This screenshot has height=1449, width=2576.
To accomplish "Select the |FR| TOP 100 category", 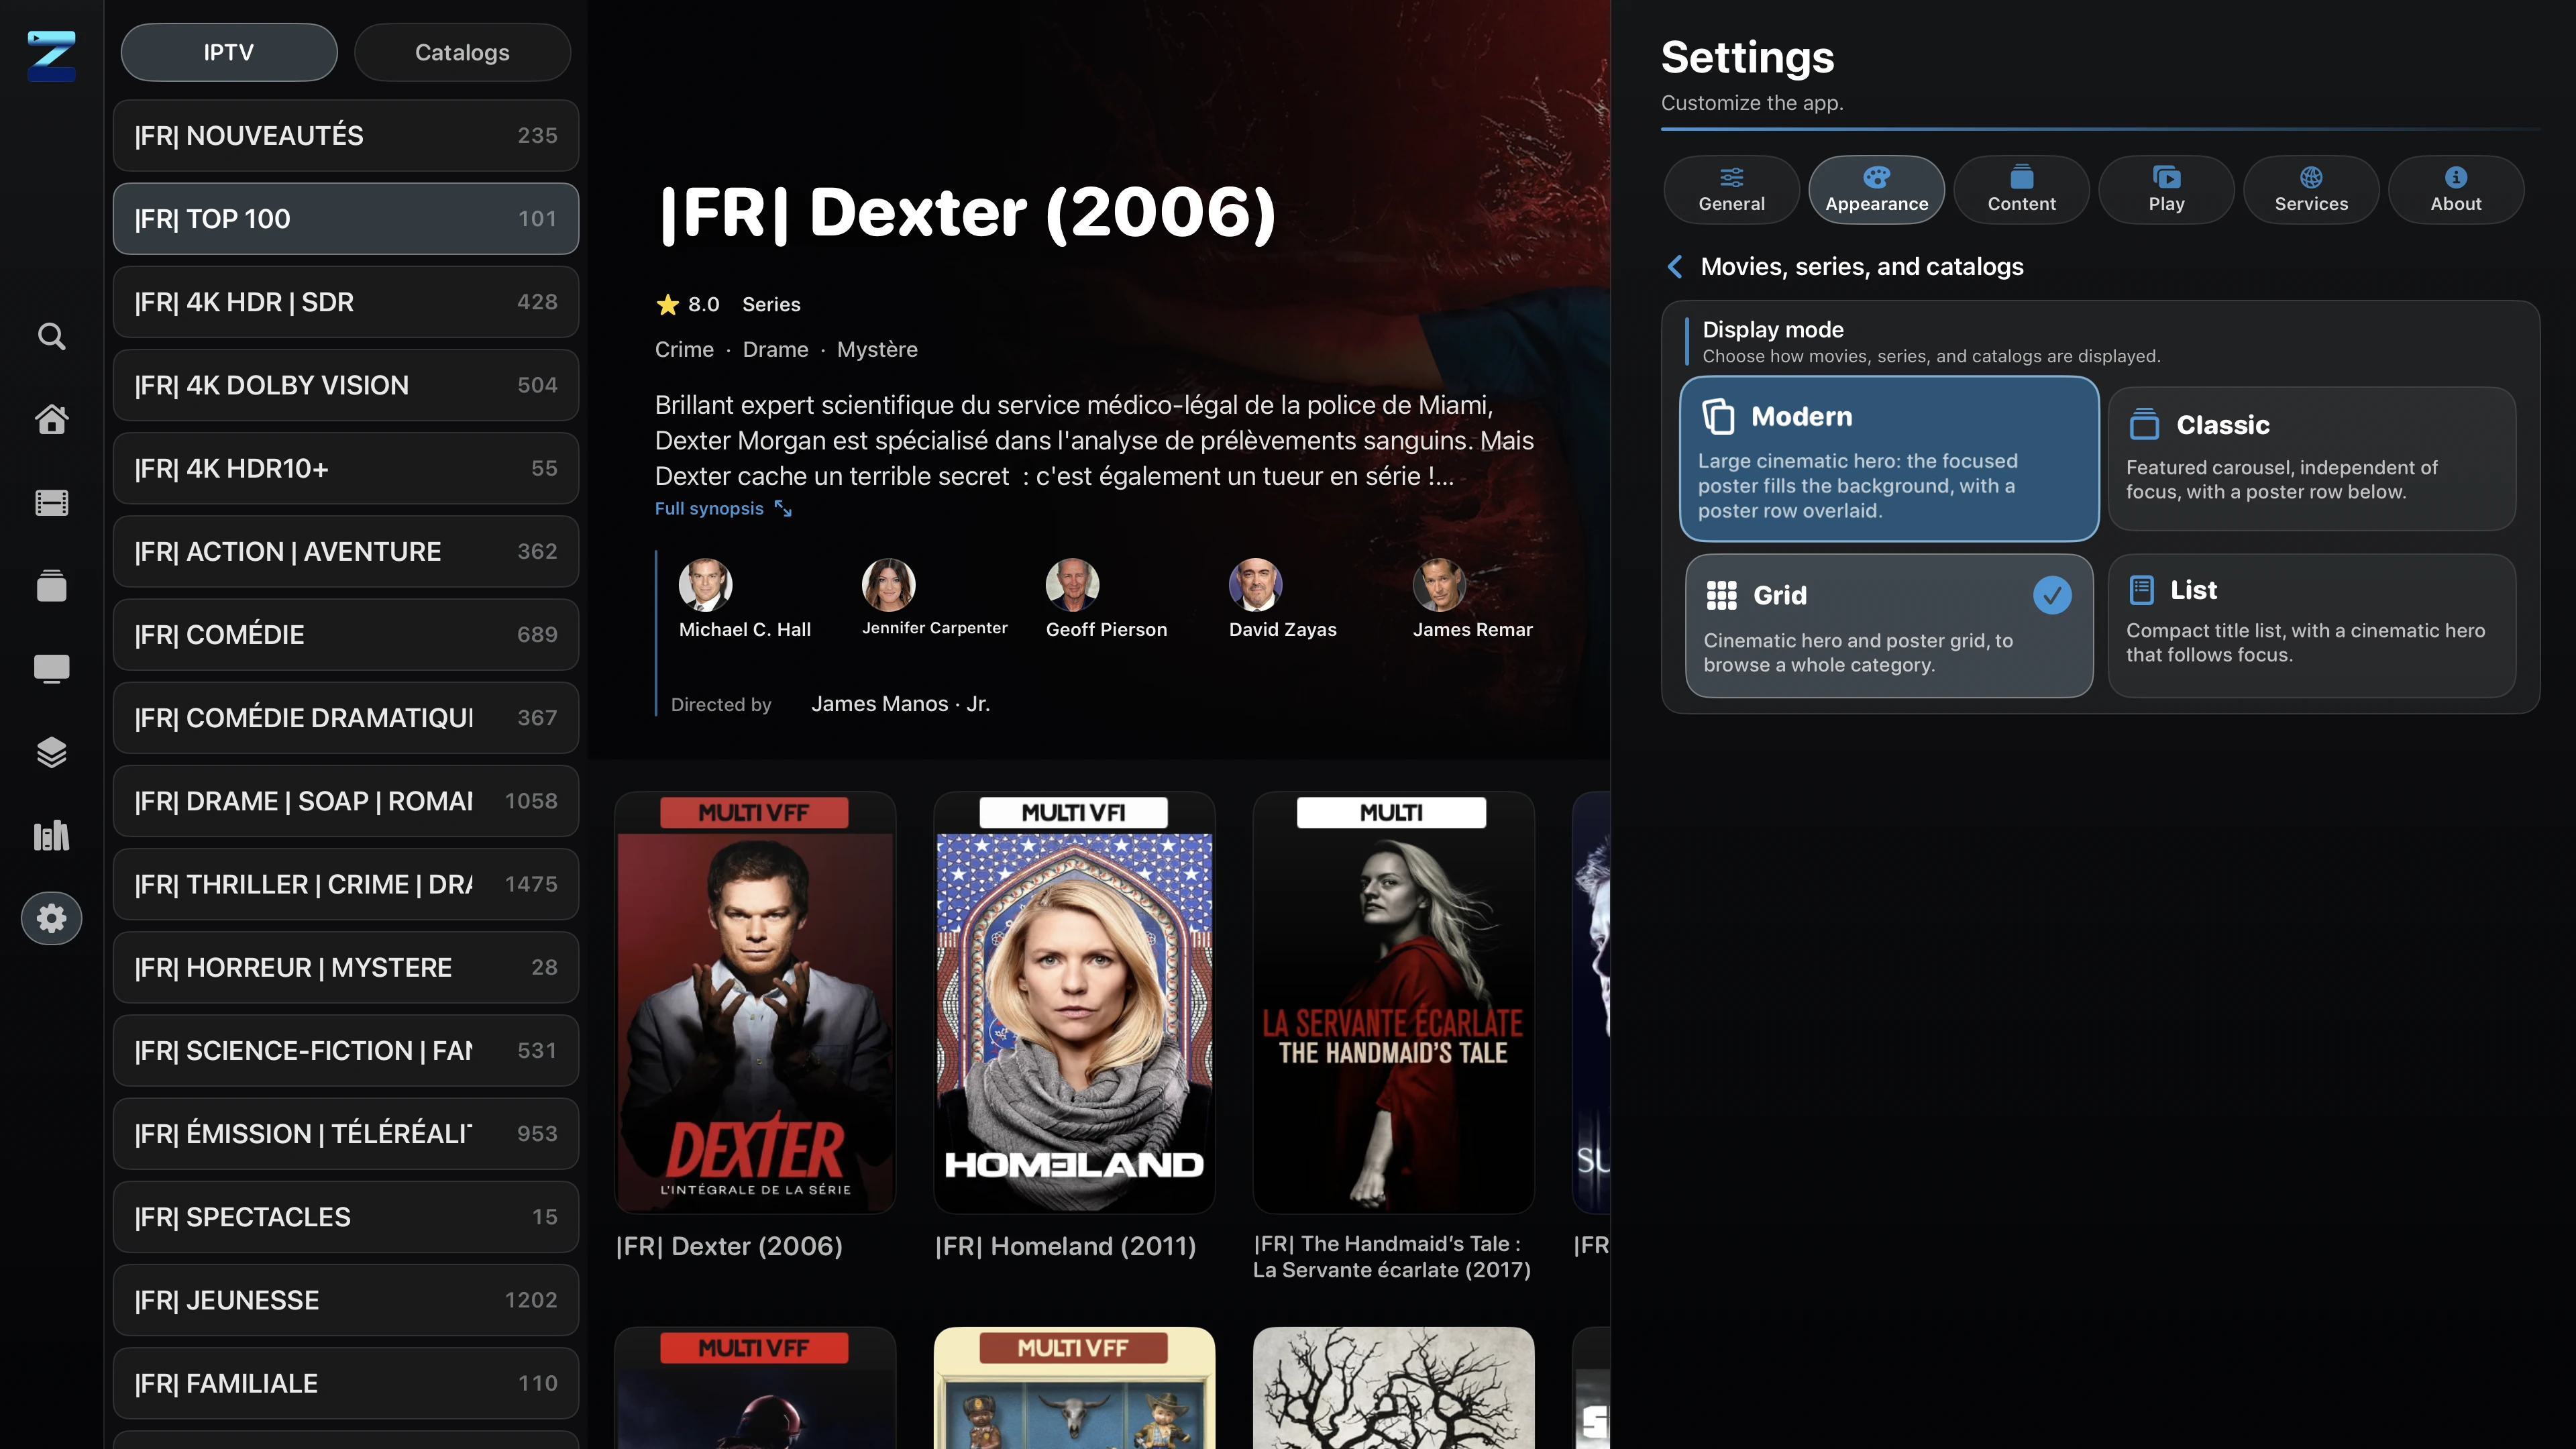I will (346, 218).
